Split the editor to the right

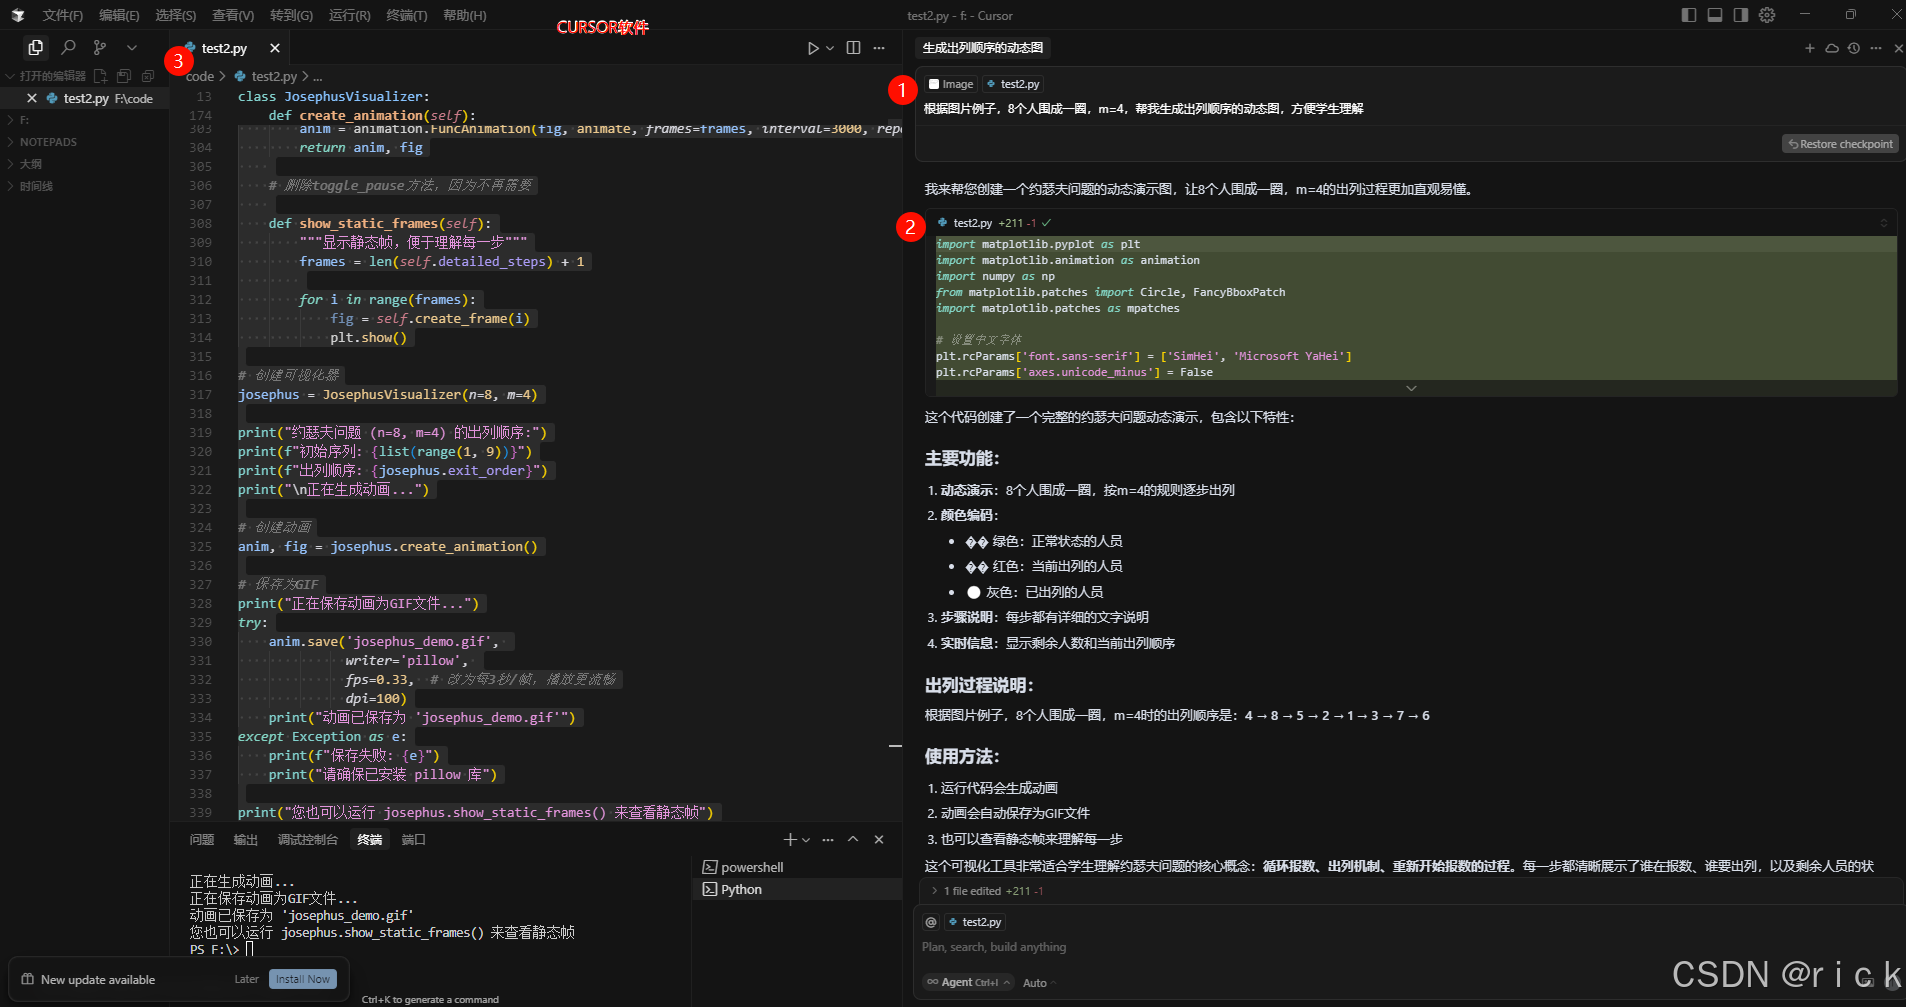(x=853, y=48)
